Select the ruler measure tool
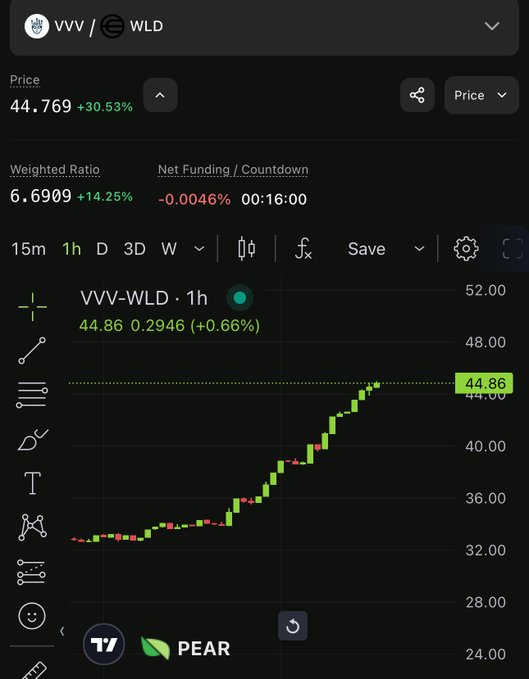 click(x=34, y=669)
